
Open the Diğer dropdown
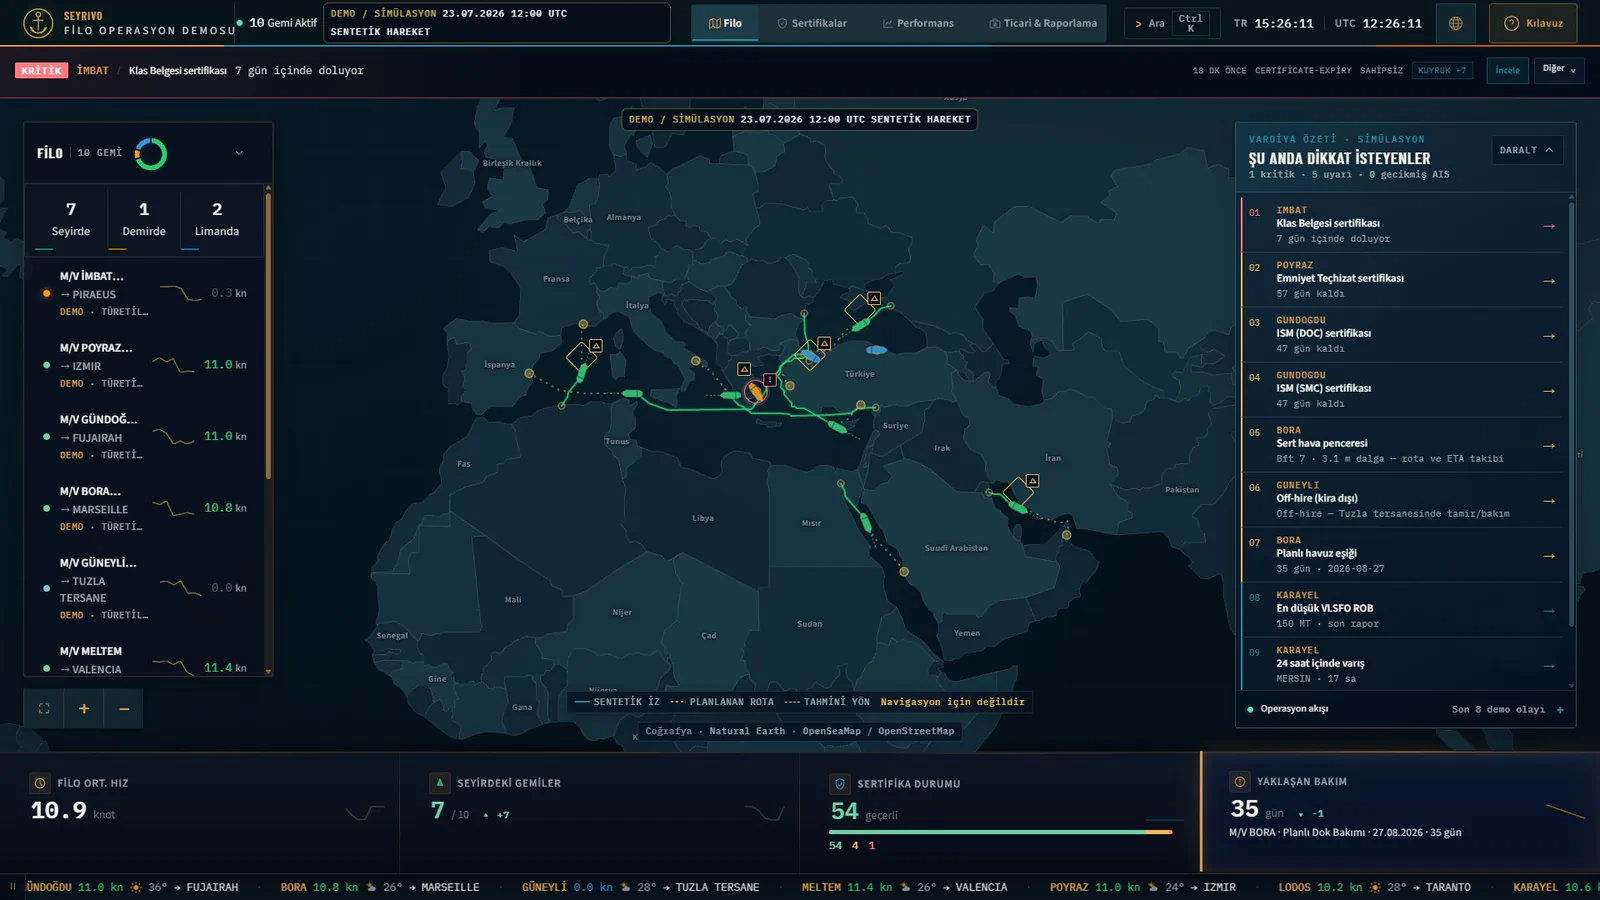tap(1559, 70)
